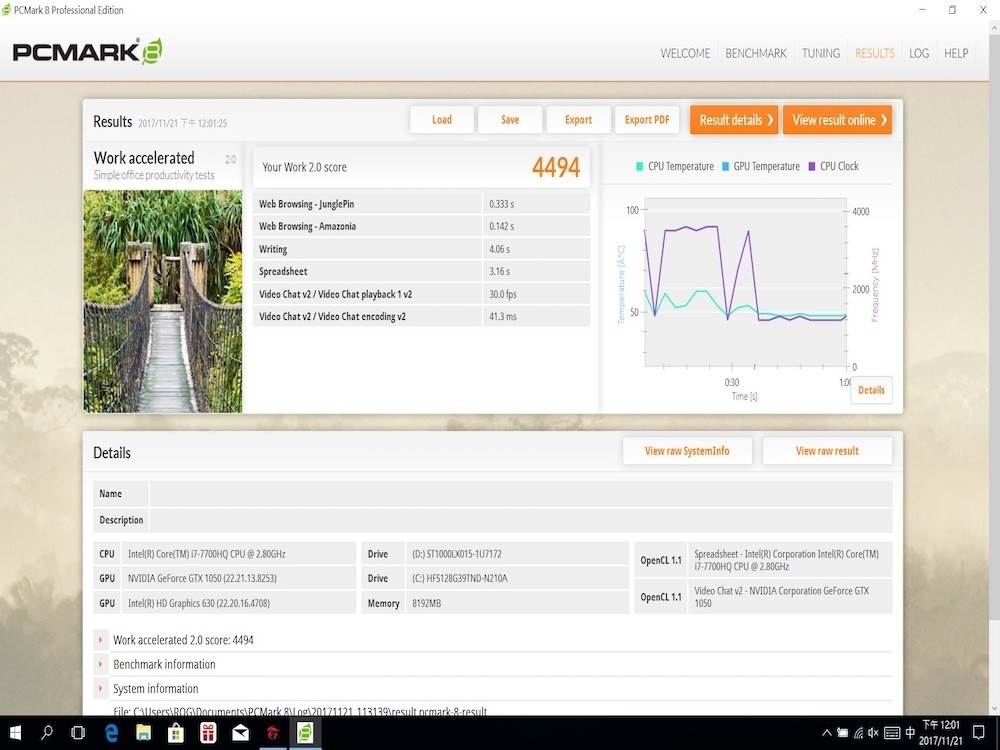Open the Windows Start menu

tap(16, 733)
